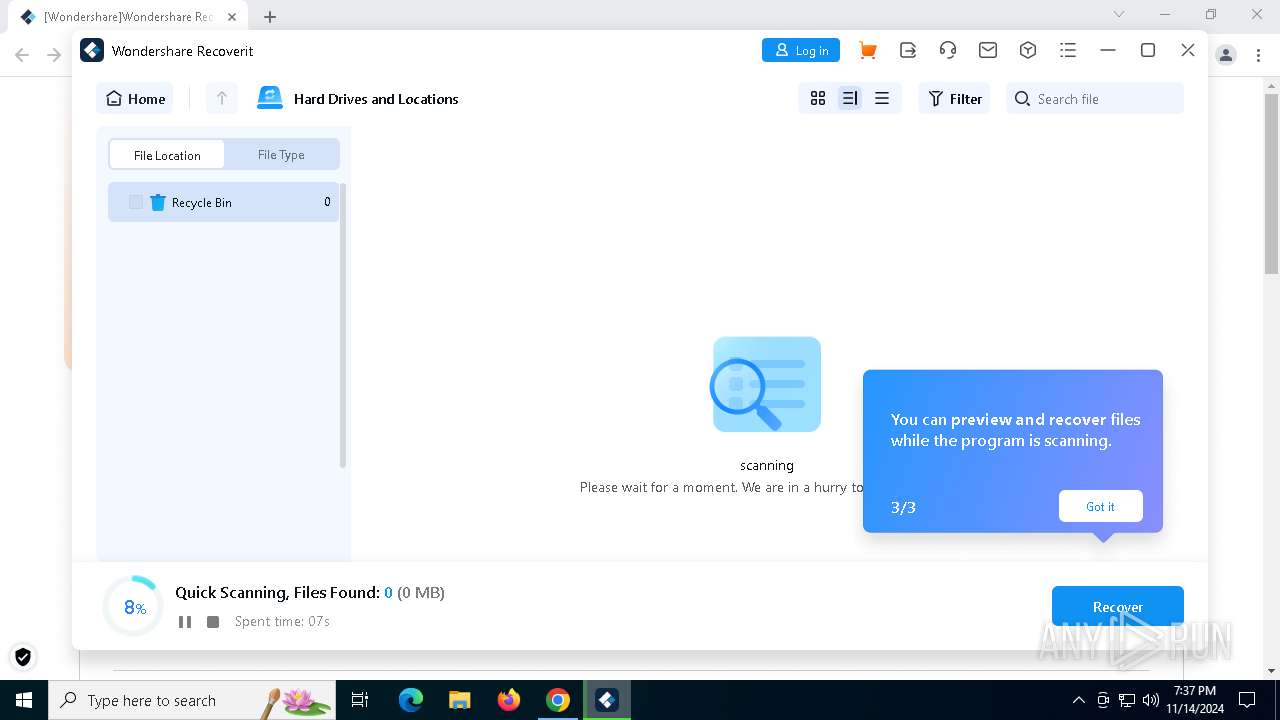The image size is (1280, 720).
Task: Open browser tab search dropdown chevron
Action: 1119,15
